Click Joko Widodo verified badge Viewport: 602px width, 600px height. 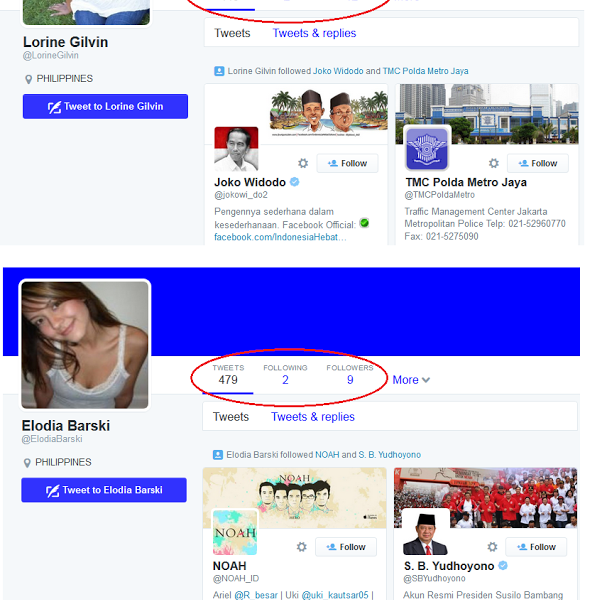(294, 182)
